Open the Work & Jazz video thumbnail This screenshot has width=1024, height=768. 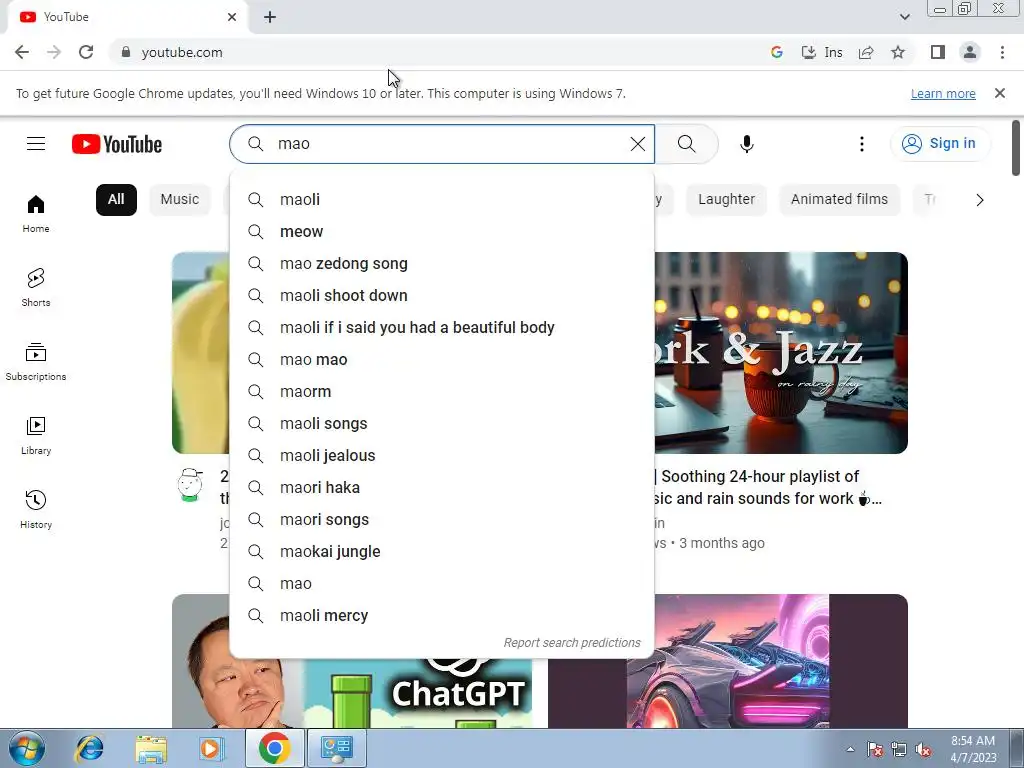click(781, 353)
